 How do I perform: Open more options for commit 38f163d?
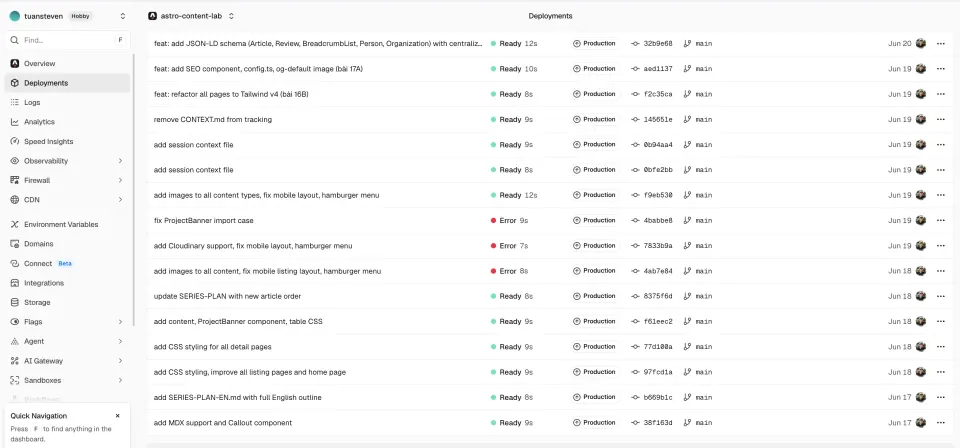(x=940, y=423)
